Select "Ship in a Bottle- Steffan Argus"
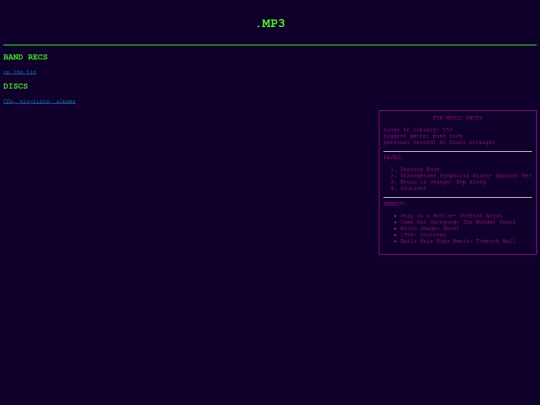The image size is (540, 405). tap(451, 216)
